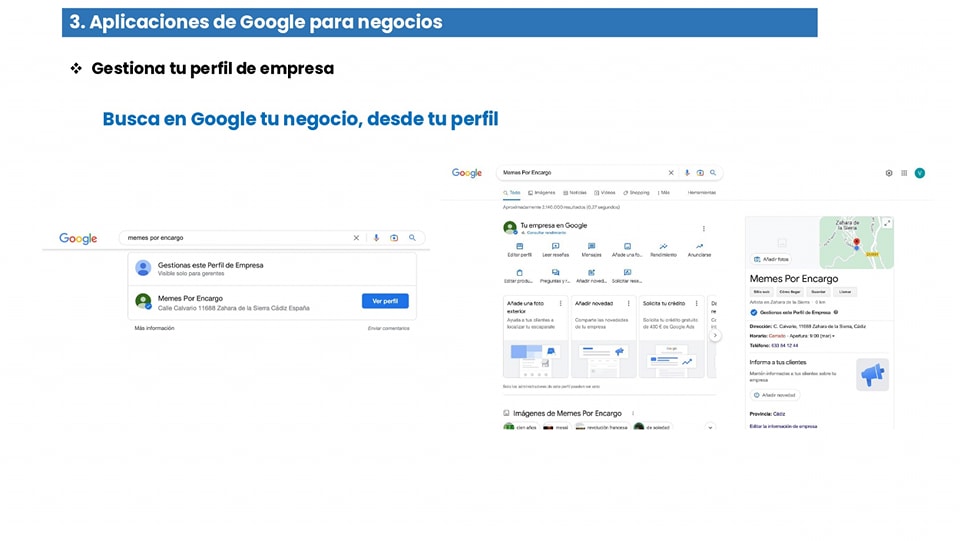Image resolution: width=960 pixels, height=541 pixels.
Task: Select the 'cien años' image chip
Action: pyautogui.click(x=520, y=427)
